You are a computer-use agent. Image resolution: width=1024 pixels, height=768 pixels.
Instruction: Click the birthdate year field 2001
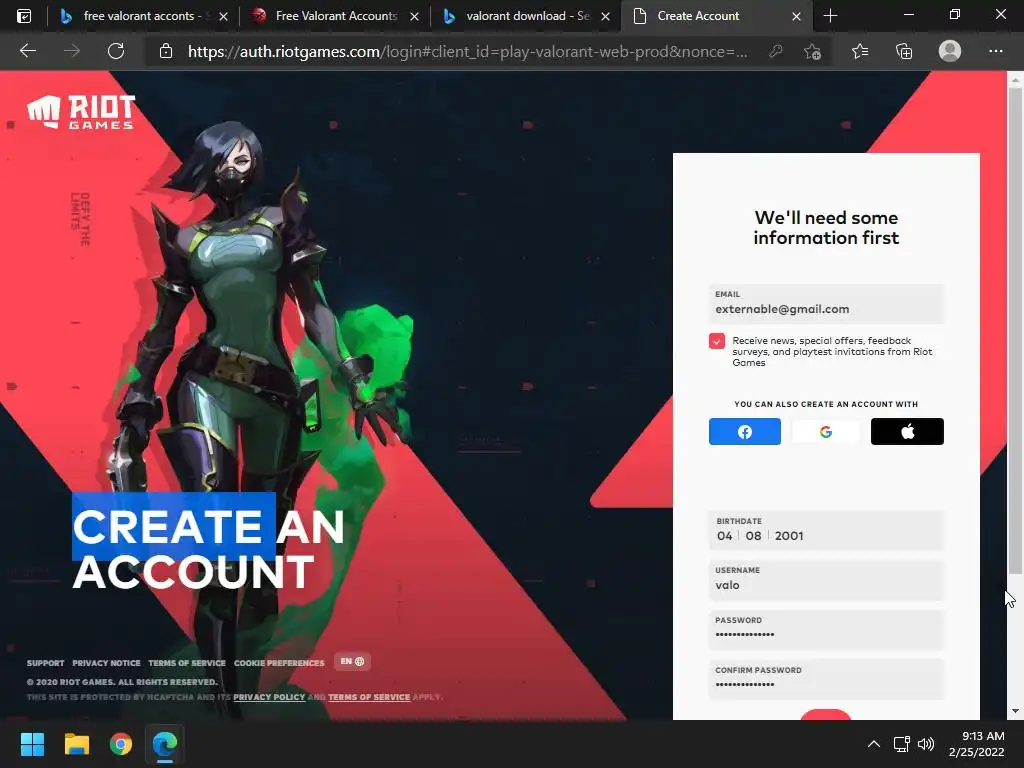tap(789, 536)
